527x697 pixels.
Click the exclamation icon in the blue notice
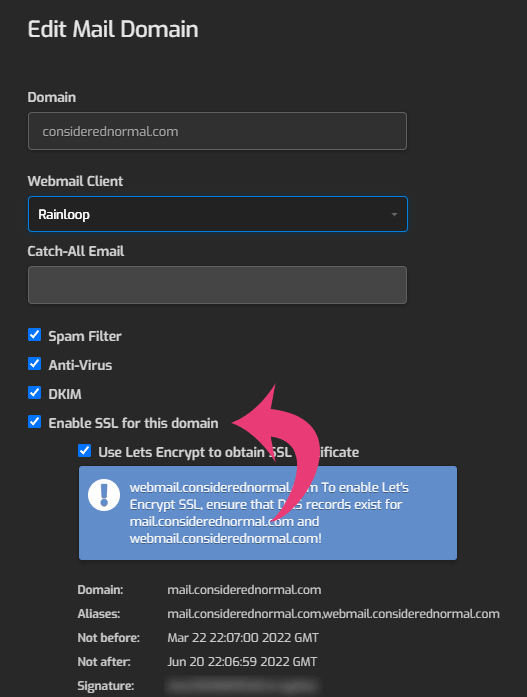pyautogui.click(x=104, y=495)
